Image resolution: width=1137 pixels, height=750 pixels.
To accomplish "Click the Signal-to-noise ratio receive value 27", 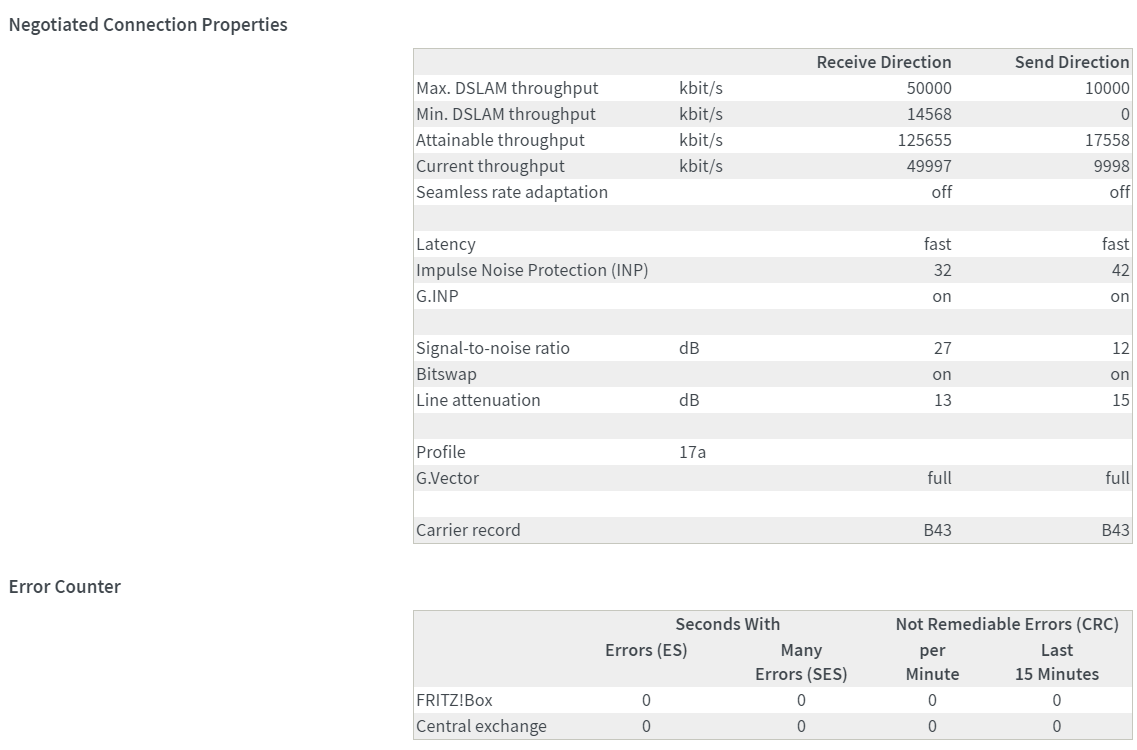I will coord(942,348).
